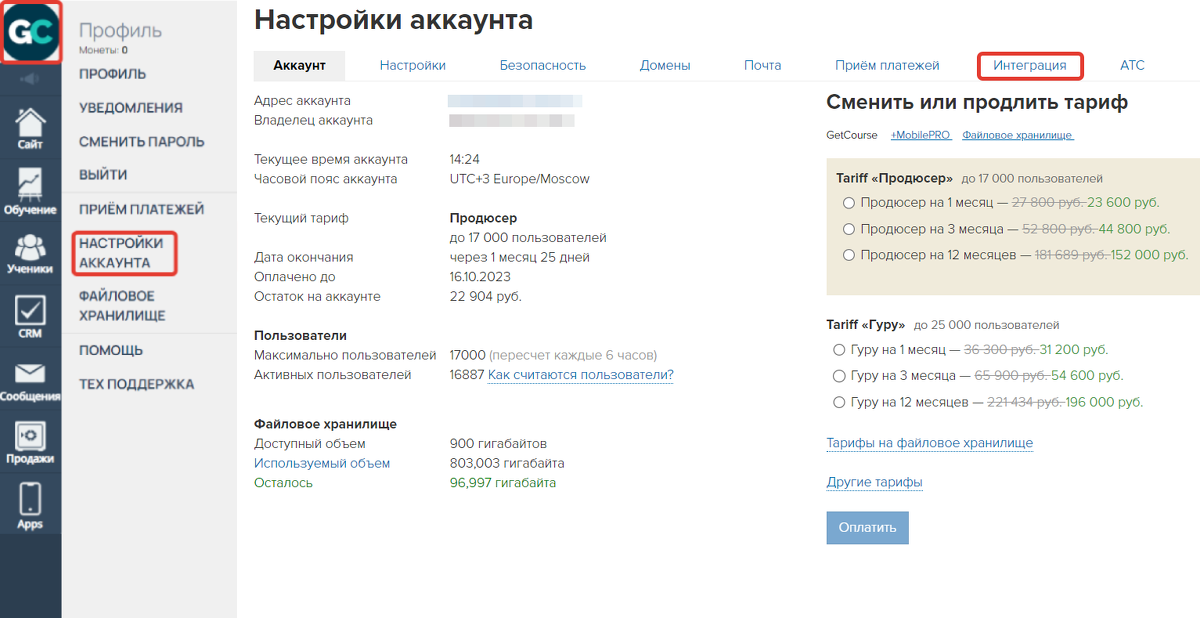Image resolution: width=1200 pixels, height=618 pixels.
Task: Click the Используемый объем label
Action: pos(322,463)
